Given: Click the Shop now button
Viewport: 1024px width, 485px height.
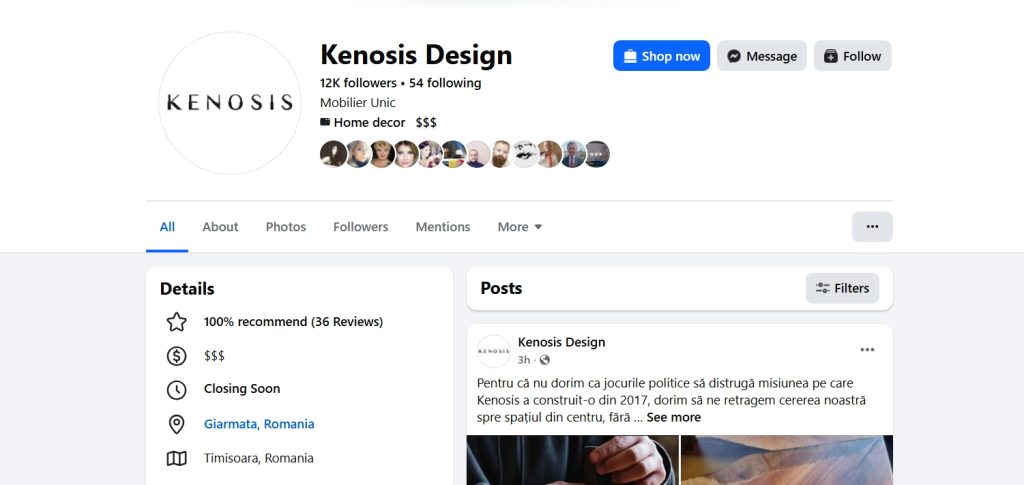Looking at the screenshot, I should coord(661,56).
